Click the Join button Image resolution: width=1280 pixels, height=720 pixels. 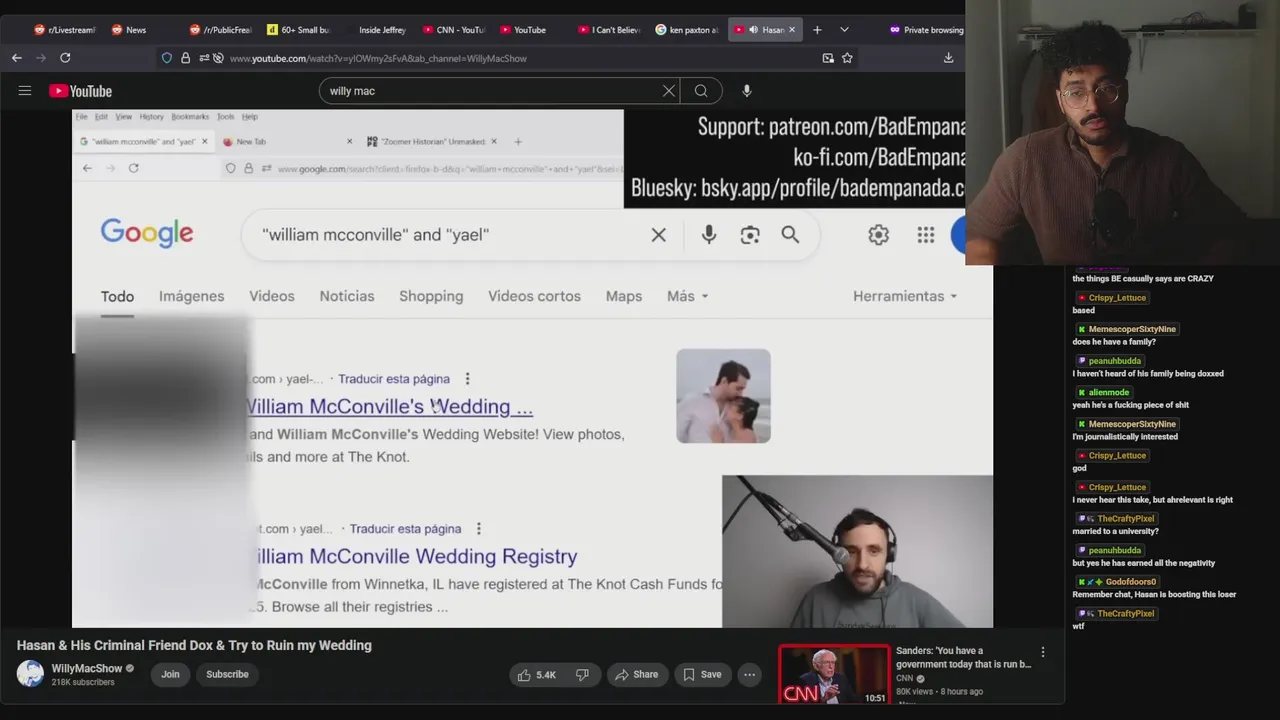171,674
